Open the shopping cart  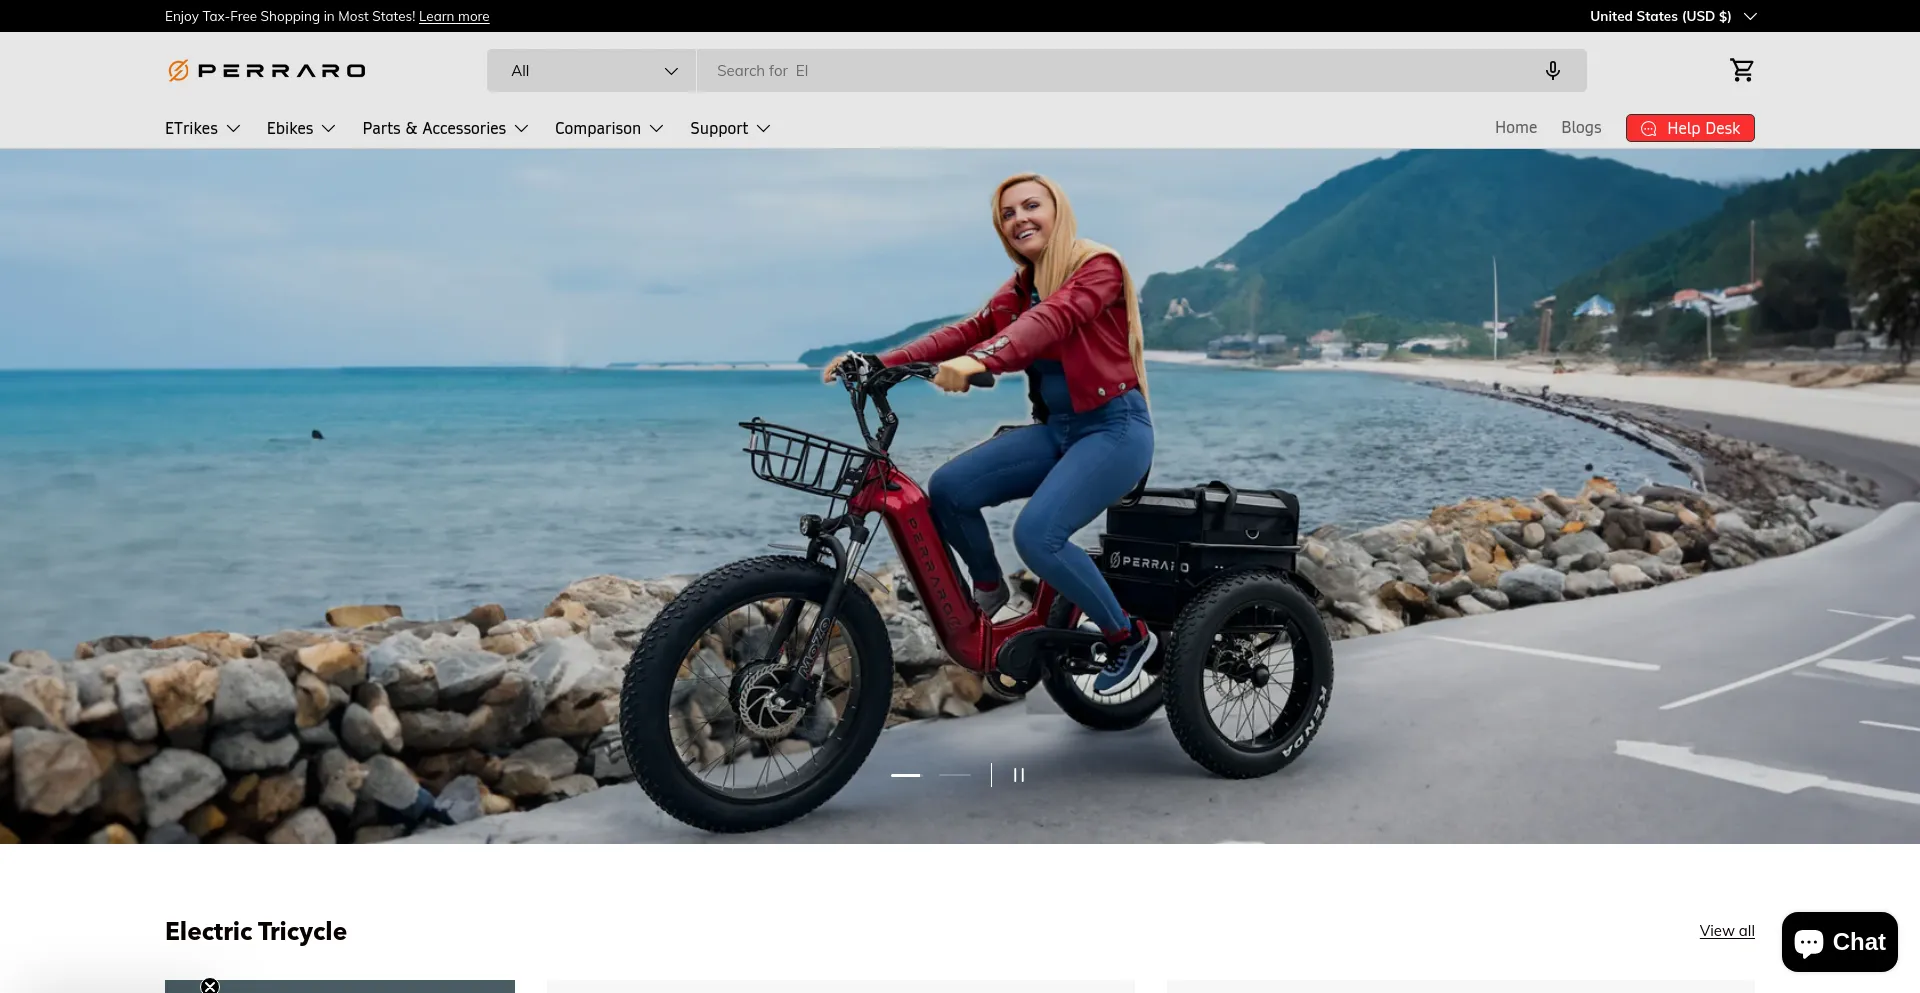tap(1742, 70)
